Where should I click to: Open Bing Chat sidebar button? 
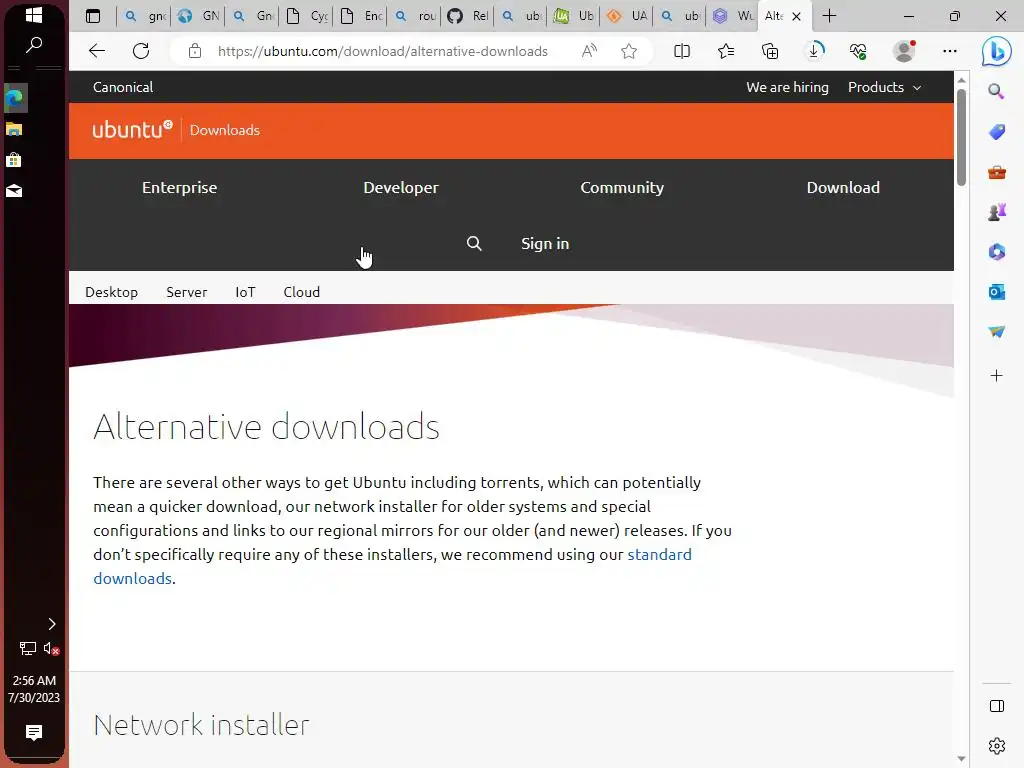(997, 51)
